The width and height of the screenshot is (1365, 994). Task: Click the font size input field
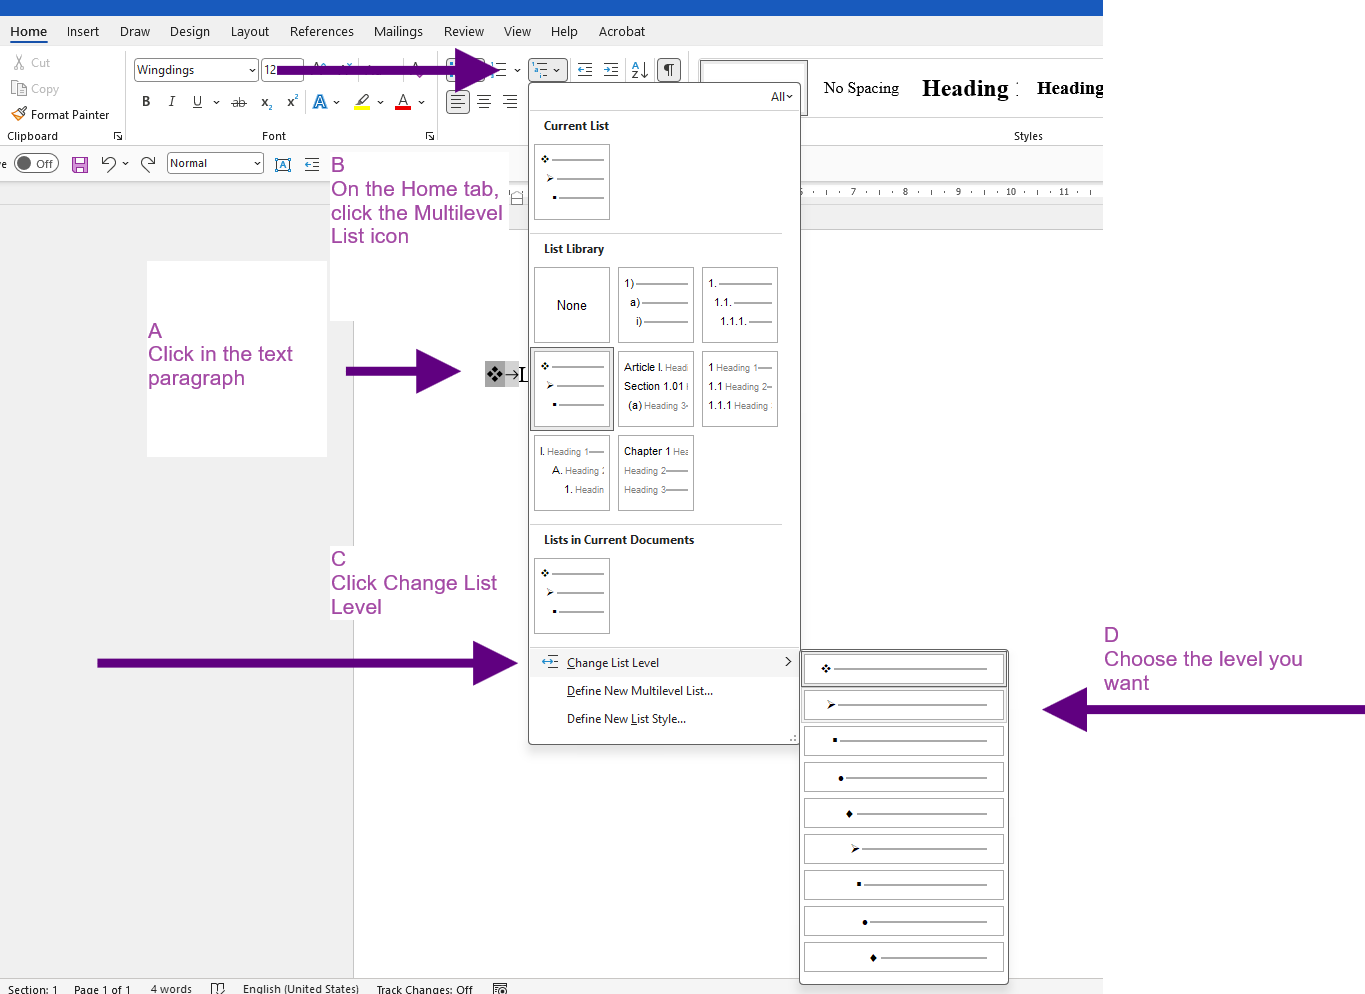[x=282, y=70]
